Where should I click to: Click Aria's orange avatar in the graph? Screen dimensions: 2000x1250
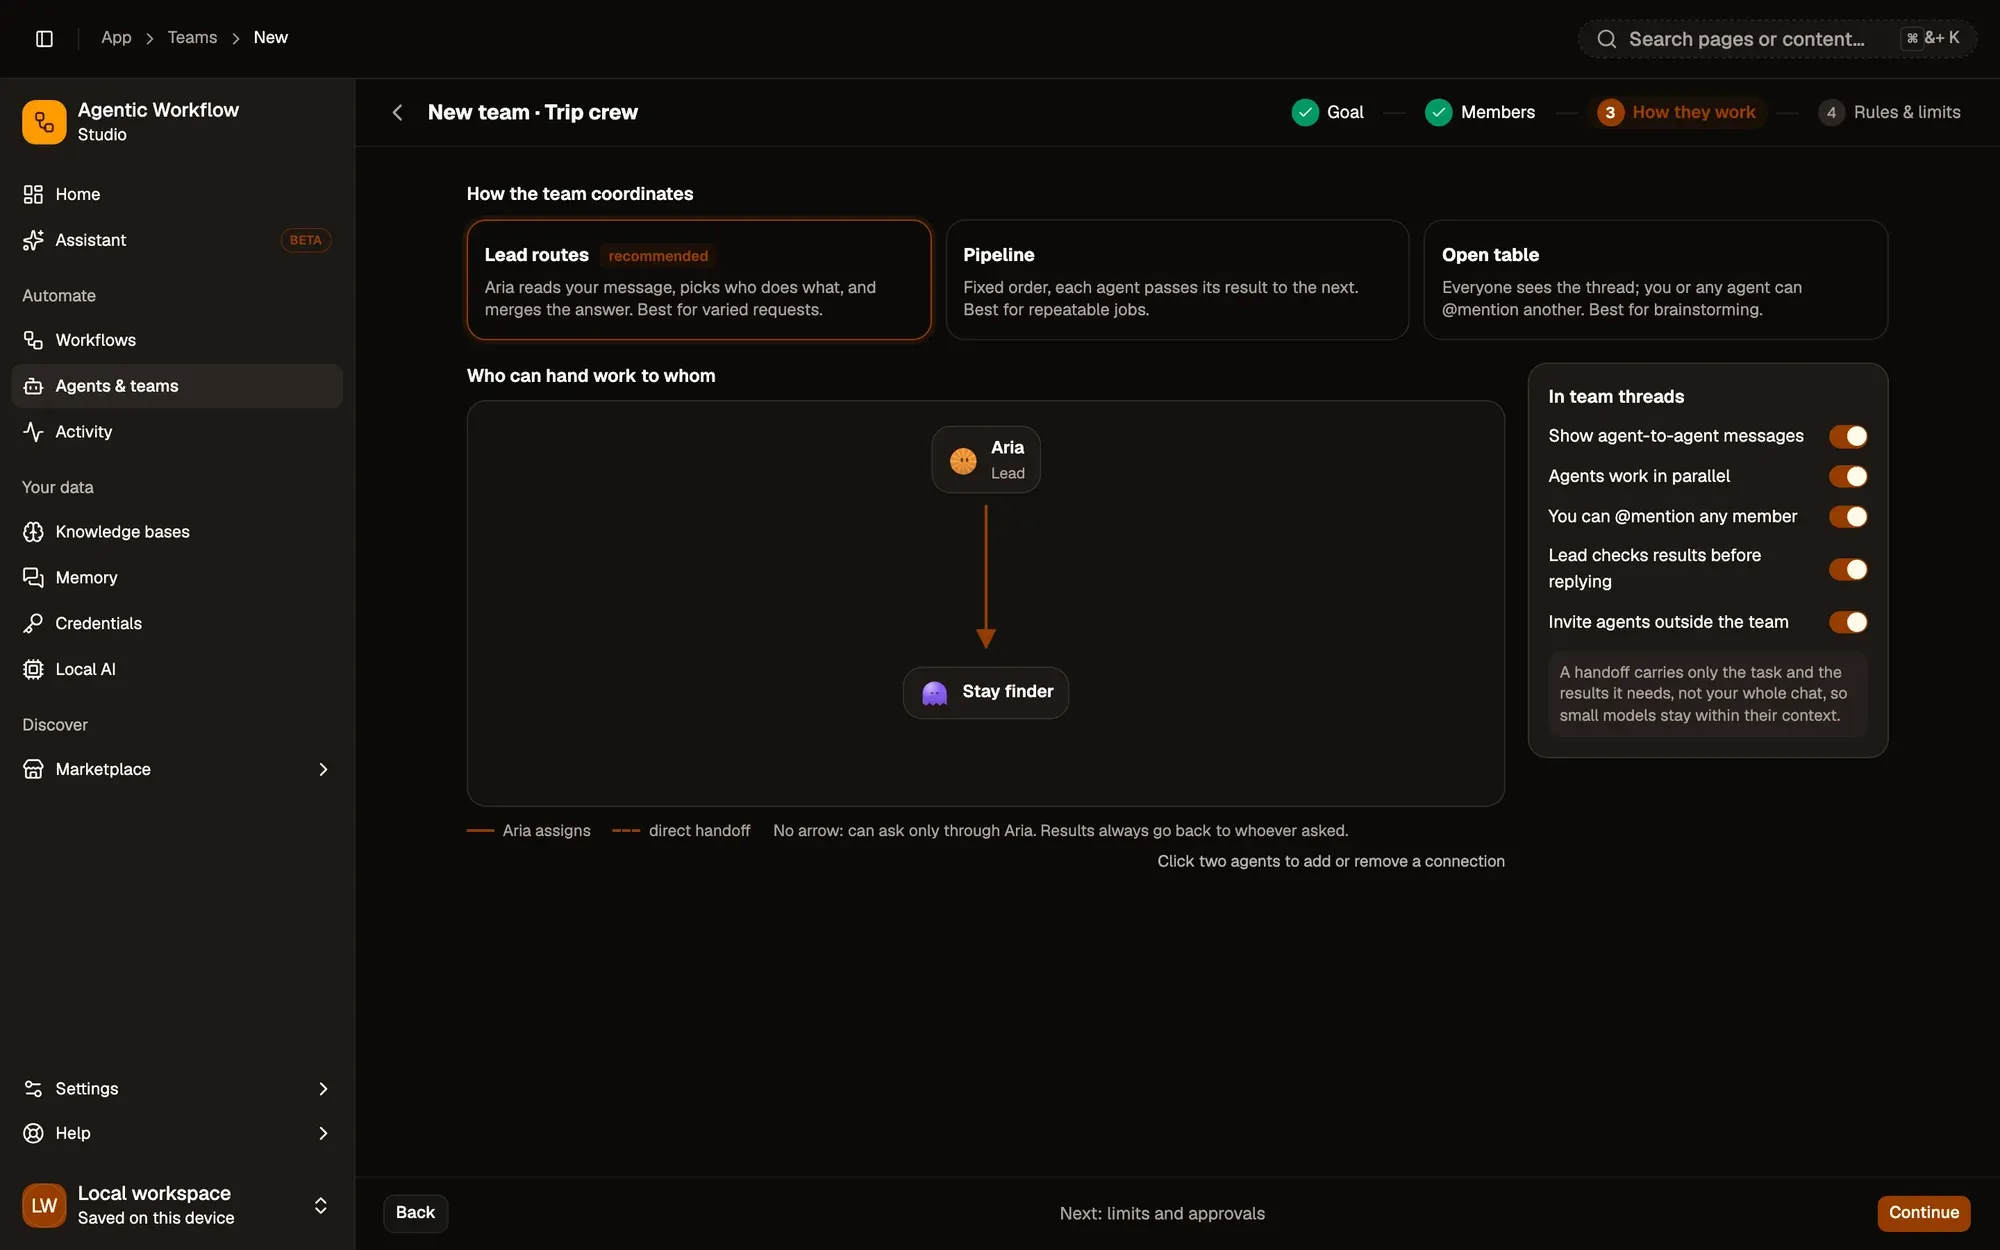pos(963,460)
